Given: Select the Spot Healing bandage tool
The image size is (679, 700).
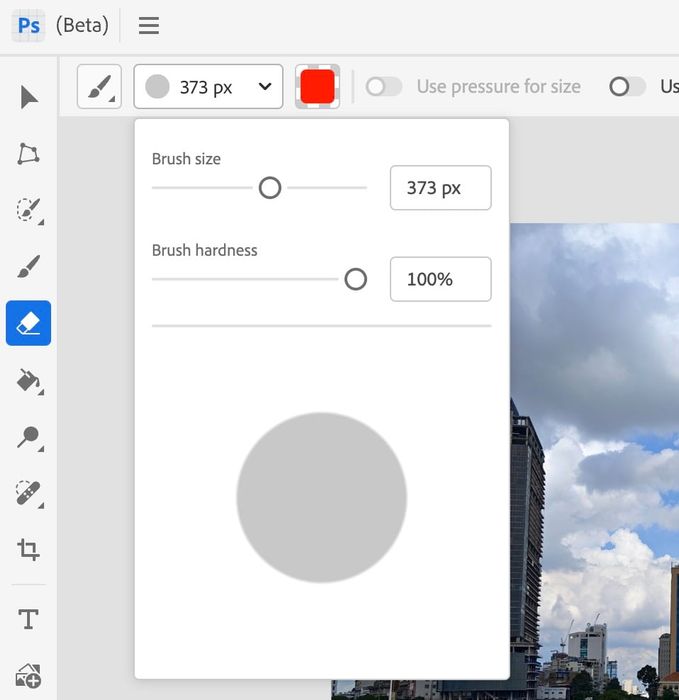Looking at the screenshot, I should pos(29,493).
